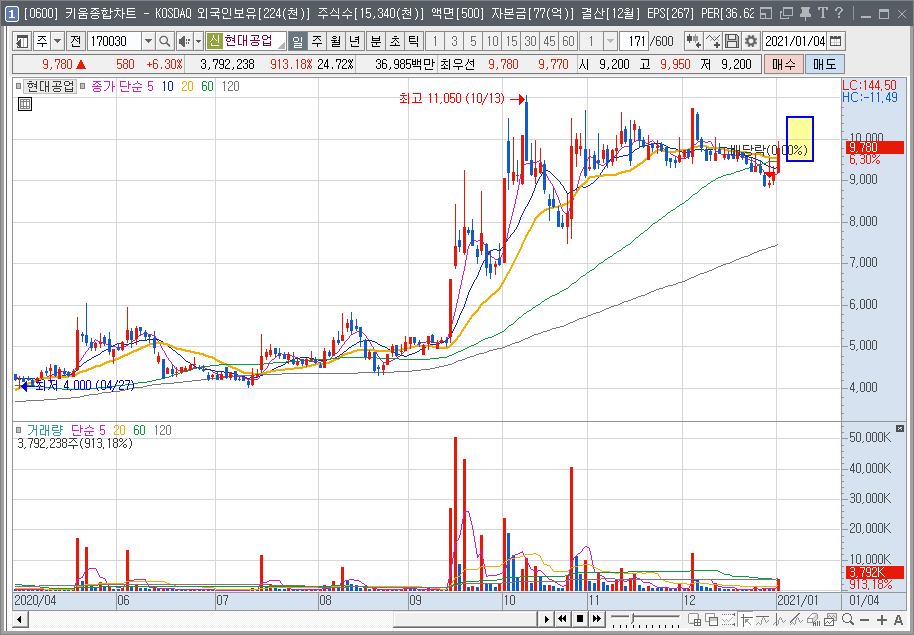Viewport: 914px width, 635px height.
Task: Collapse the volume panel corner button
Action: [x=901, y=429]
